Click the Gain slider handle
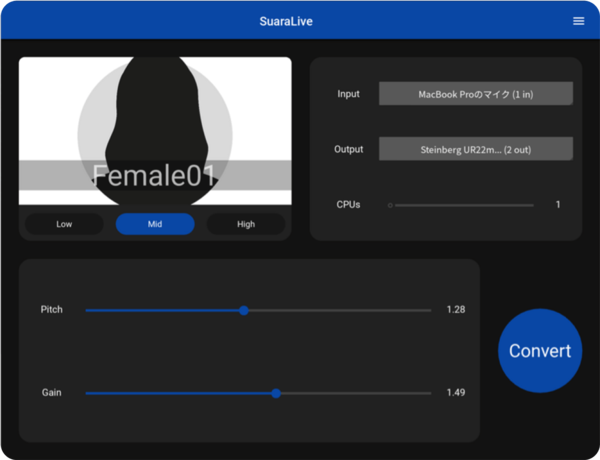600x460 pixels. 276,393
